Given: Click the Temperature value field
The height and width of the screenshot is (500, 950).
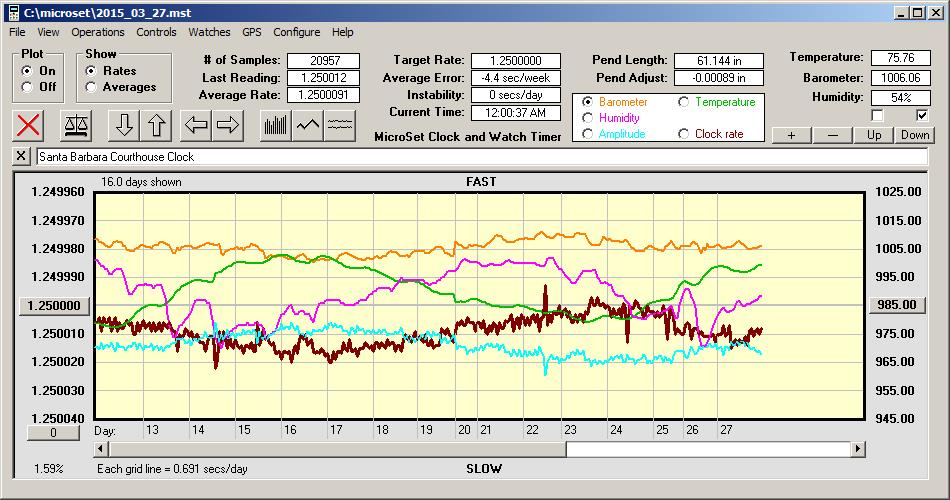Looking at the screenshot, I should point(901,58).
